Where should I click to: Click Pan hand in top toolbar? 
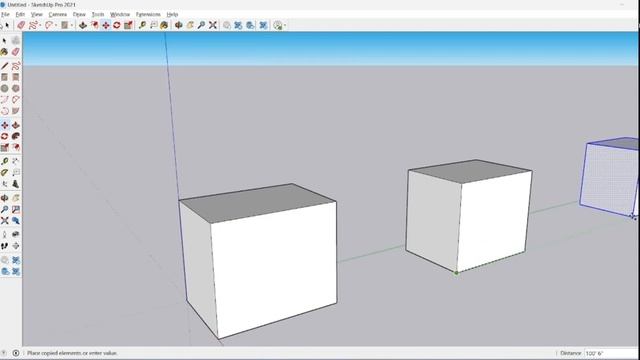pos(190,25)
